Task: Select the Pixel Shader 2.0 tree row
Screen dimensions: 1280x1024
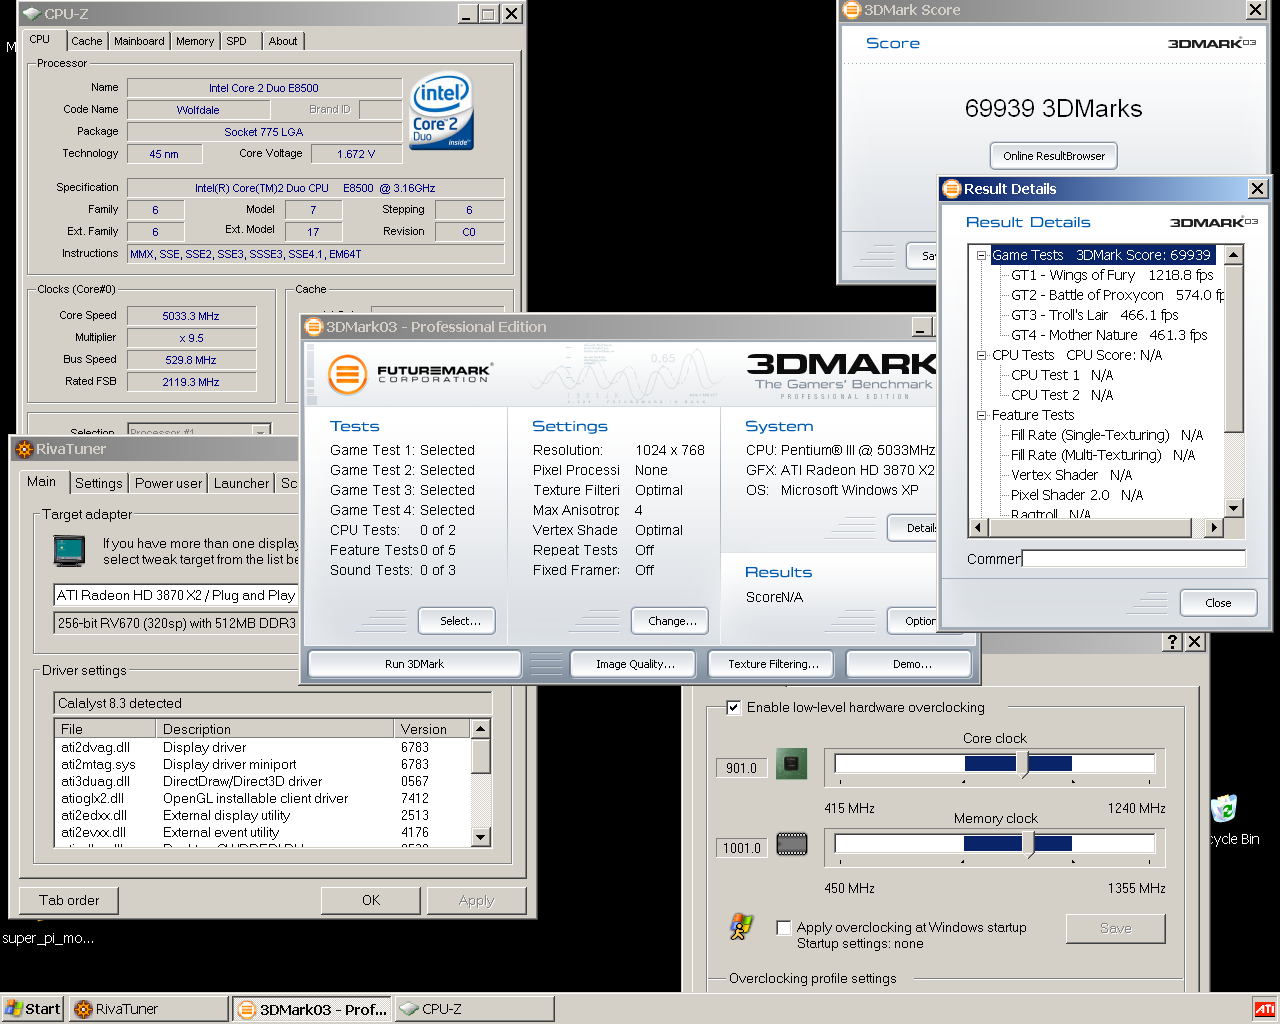Action: coord(1076,495)
